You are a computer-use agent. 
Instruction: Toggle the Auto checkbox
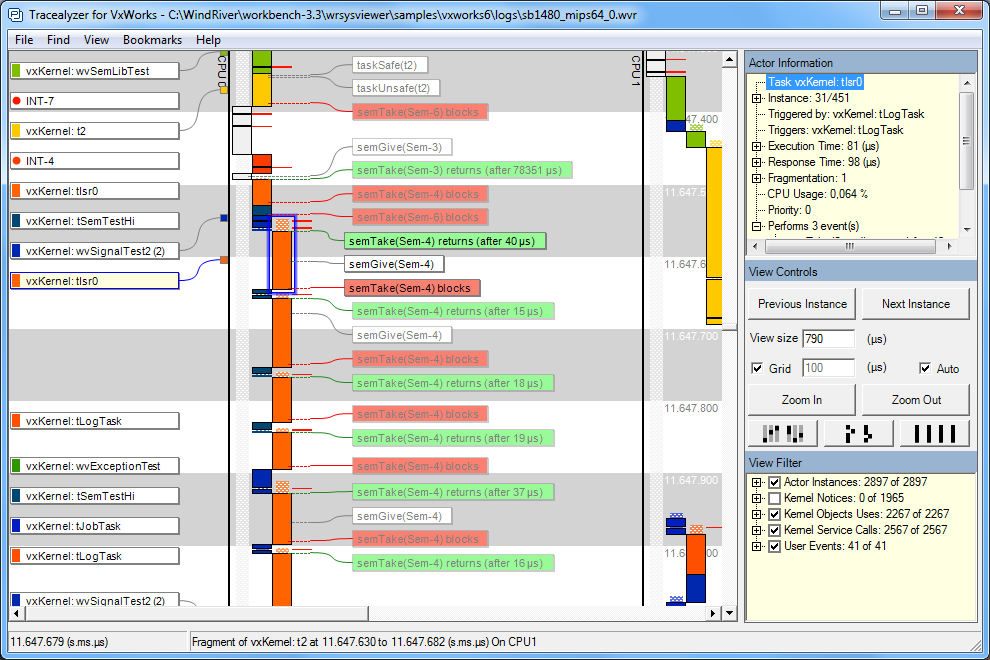click(925, 369)
